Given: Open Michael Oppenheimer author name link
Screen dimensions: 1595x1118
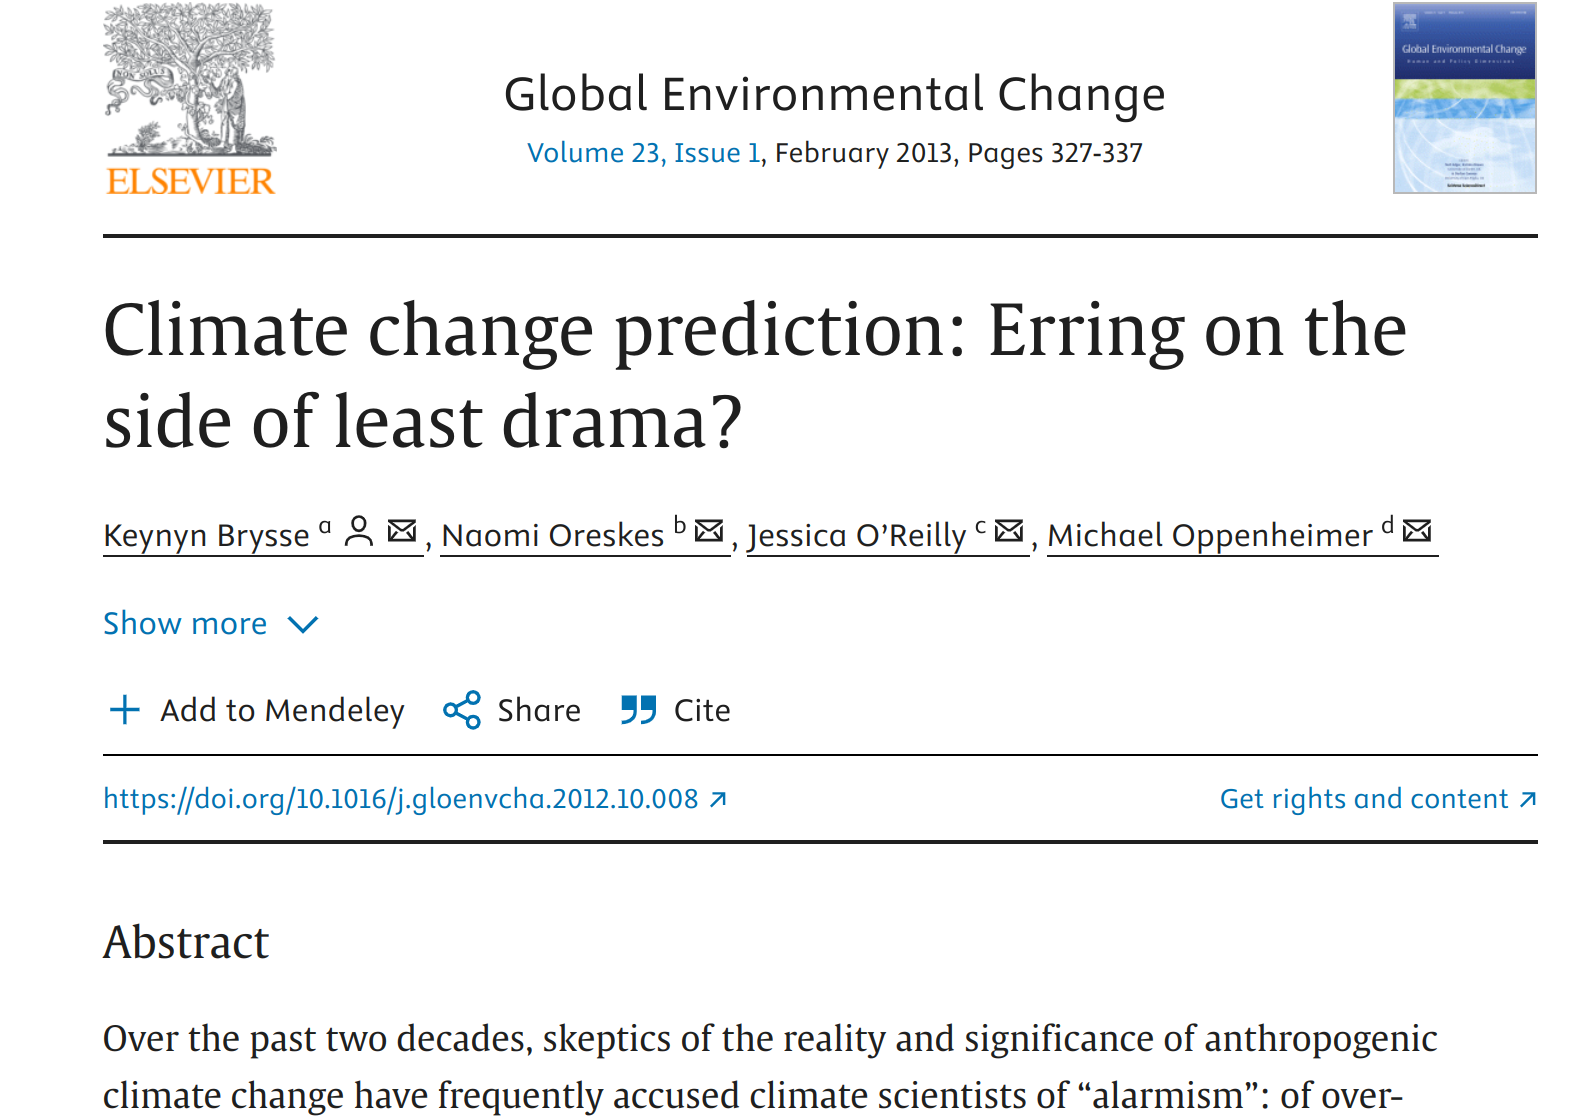Looking at the screenshot, I should pos(1210,536).
